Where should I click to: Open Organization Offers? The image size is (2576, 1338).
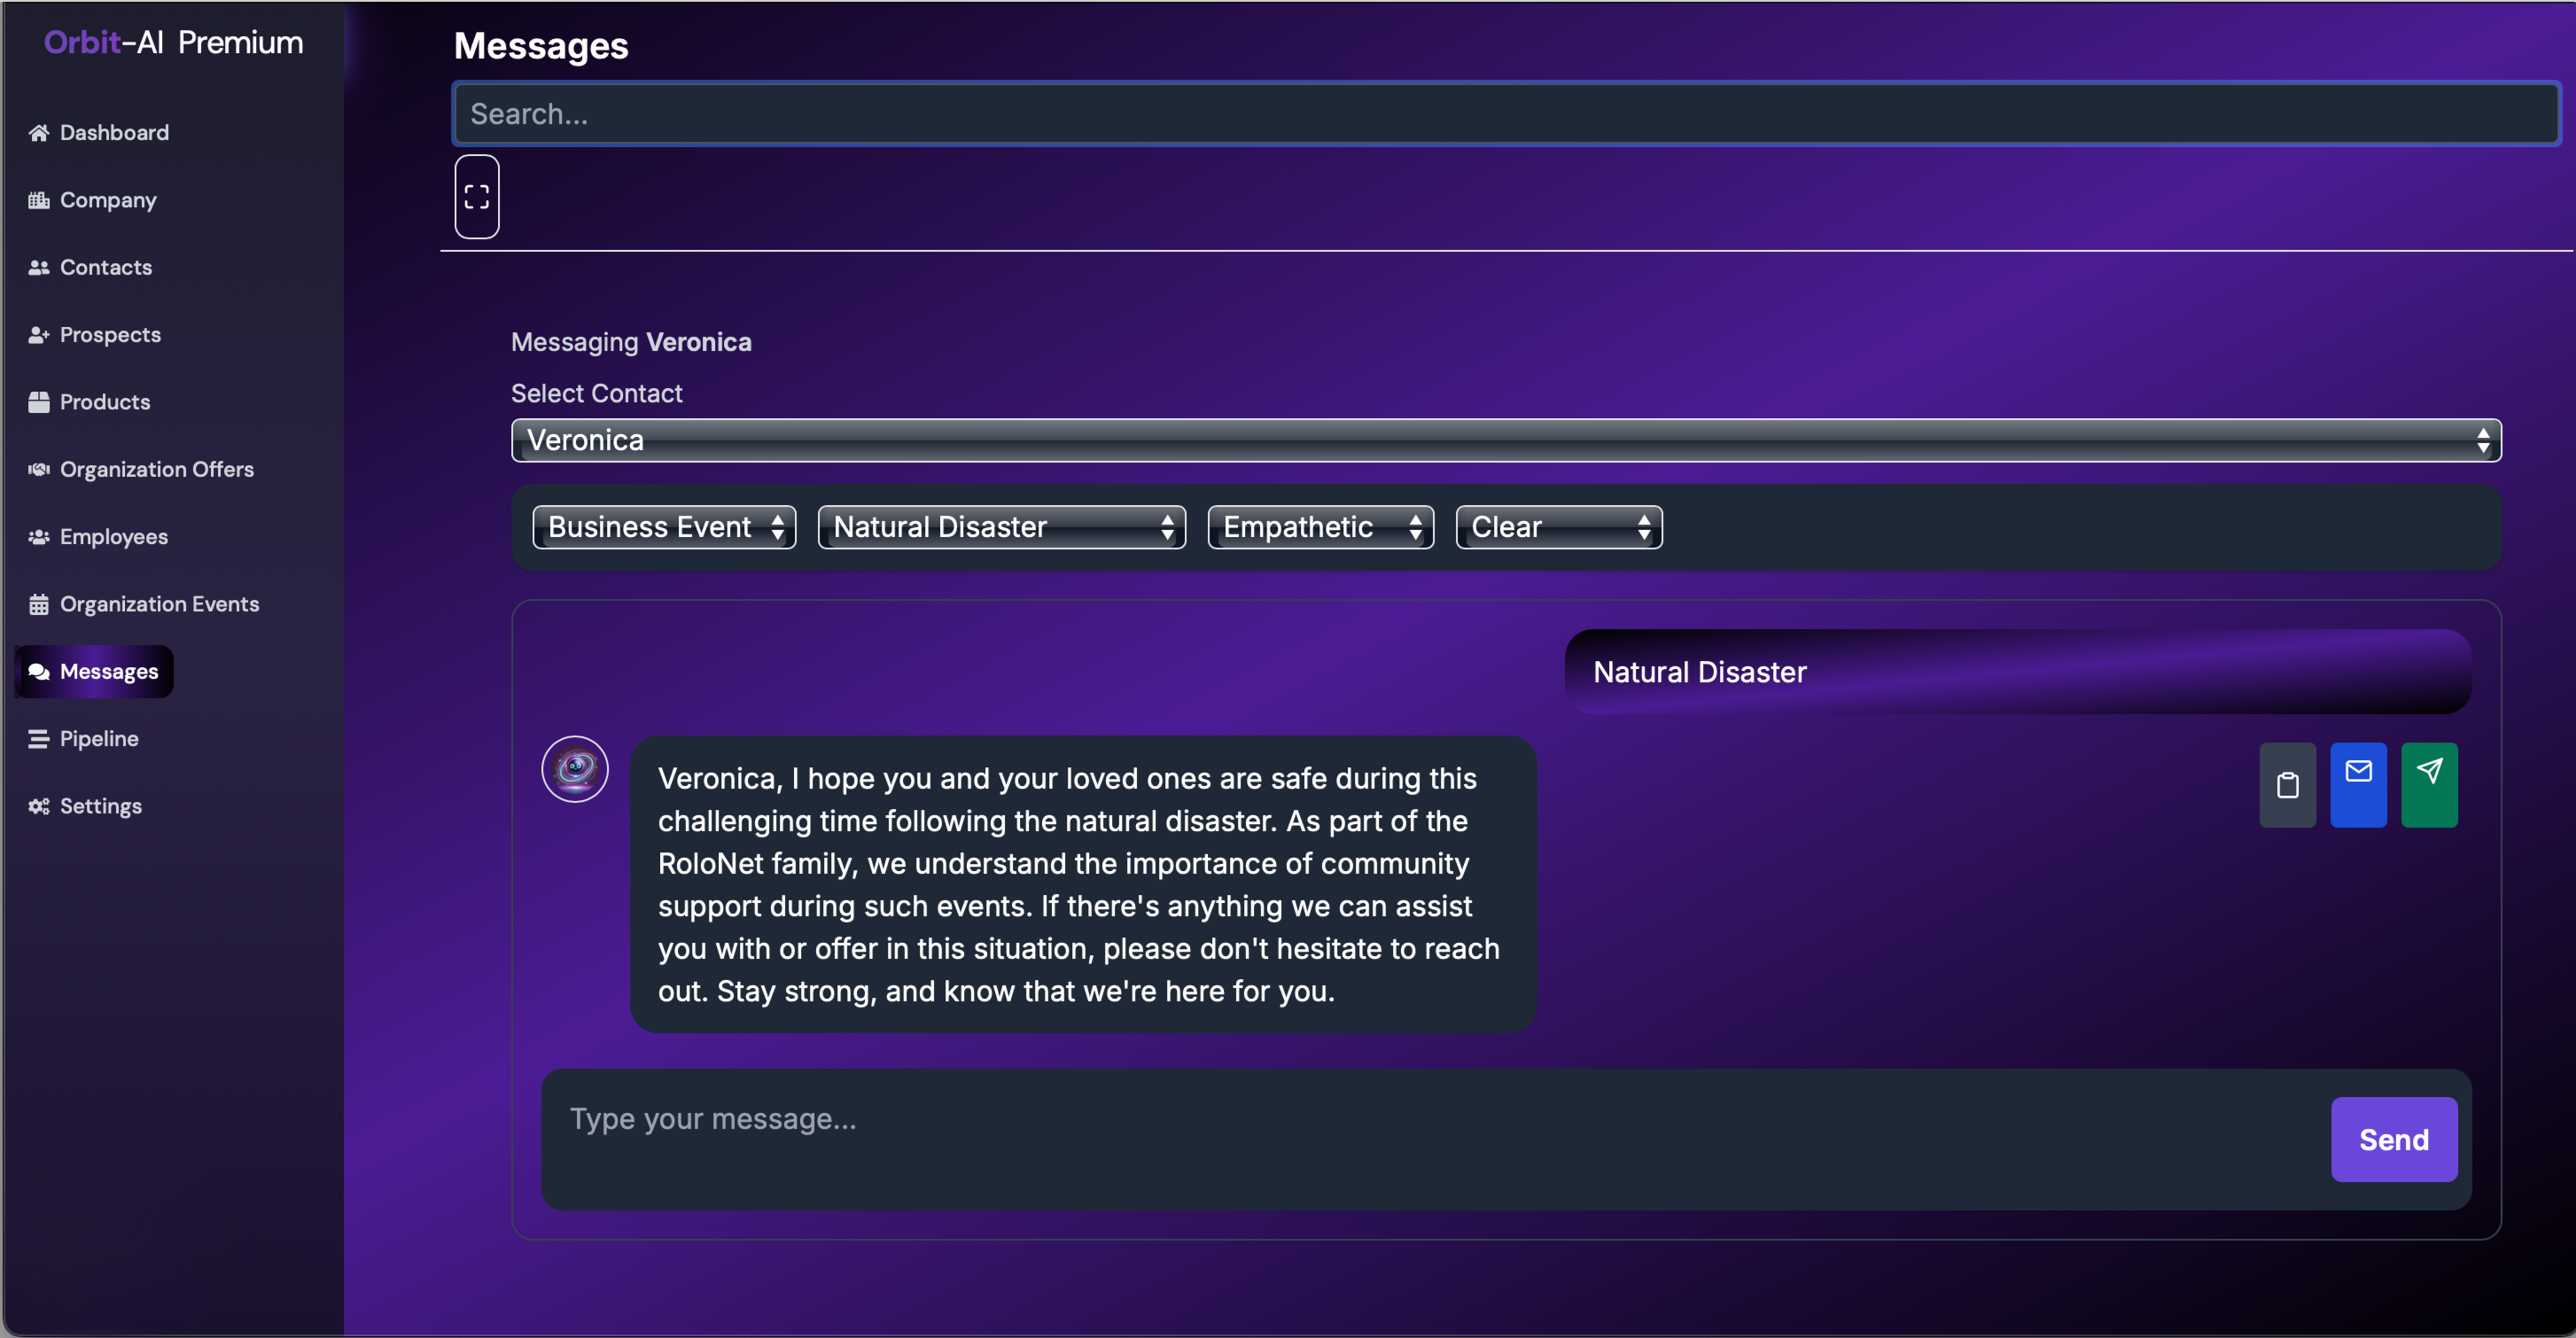[x=142, y=469]
